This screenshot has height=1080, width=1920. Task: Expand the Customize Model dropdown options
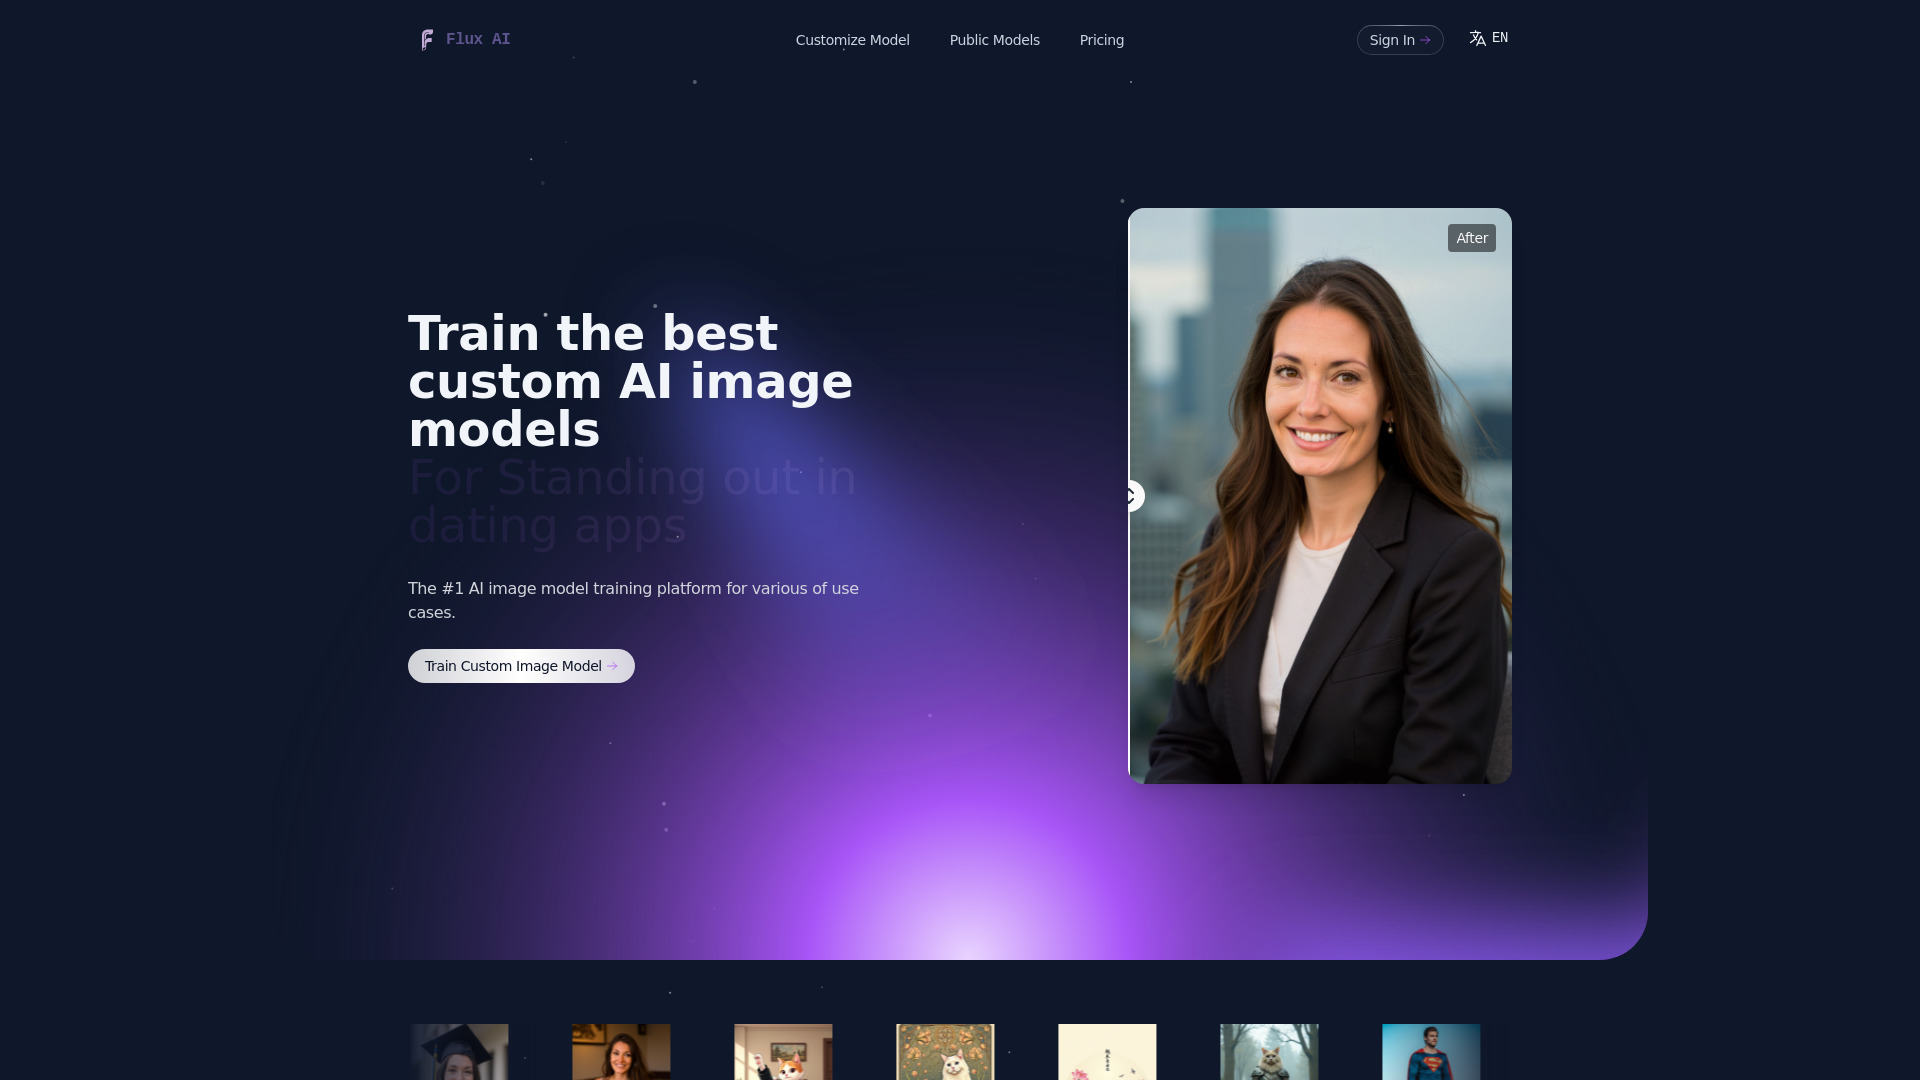(852, 38)
